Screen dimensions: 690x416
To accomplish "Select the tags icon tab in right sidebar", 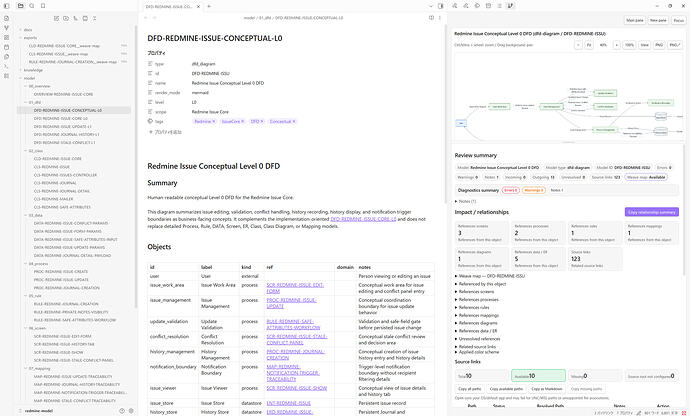I will click(x=477, y=6).
